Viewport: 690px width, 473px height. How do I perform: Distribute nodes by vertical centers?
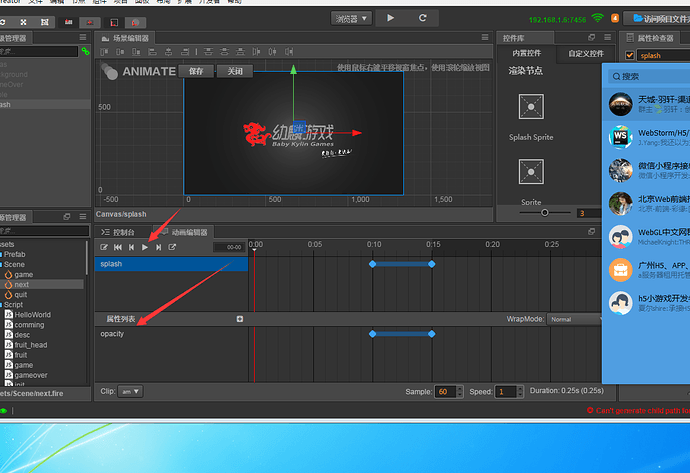click(x=224, y=52)
